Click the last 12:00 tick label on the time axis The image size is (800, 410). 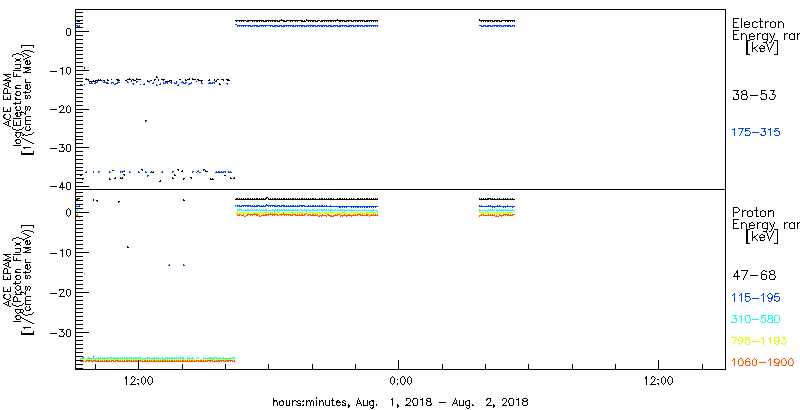658,380
